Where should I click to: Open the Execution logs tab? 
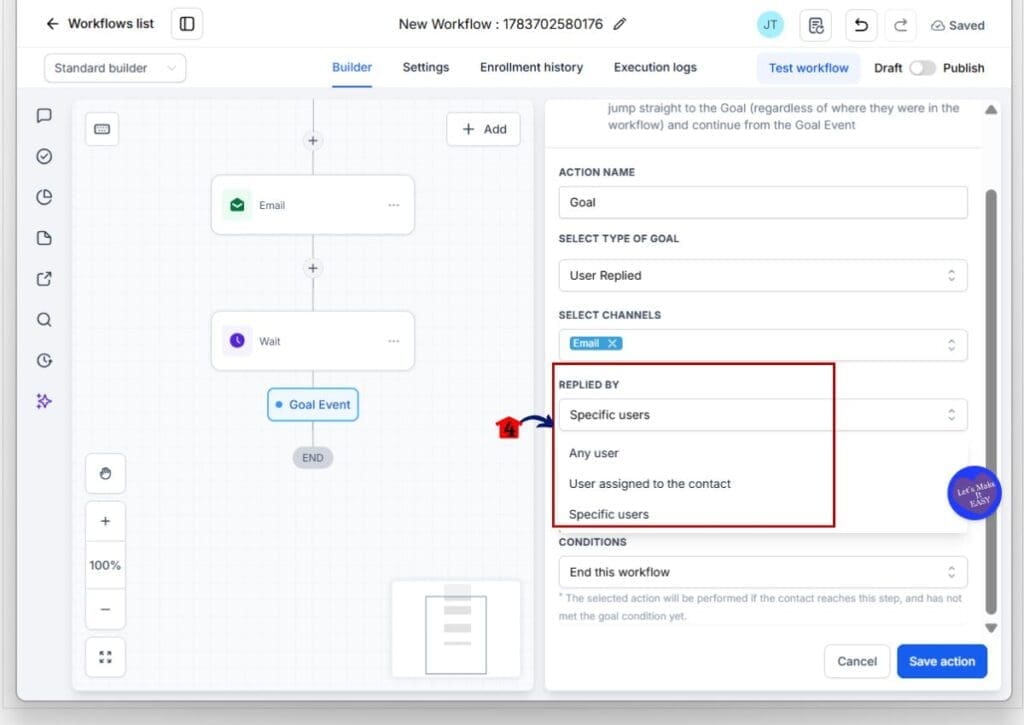tap(655, 67)
